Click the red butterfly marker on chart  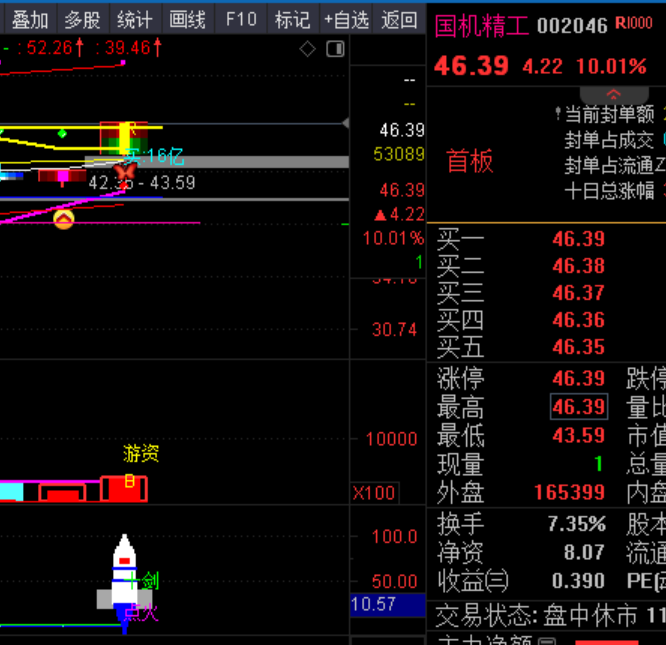click(x=125, y=172)
